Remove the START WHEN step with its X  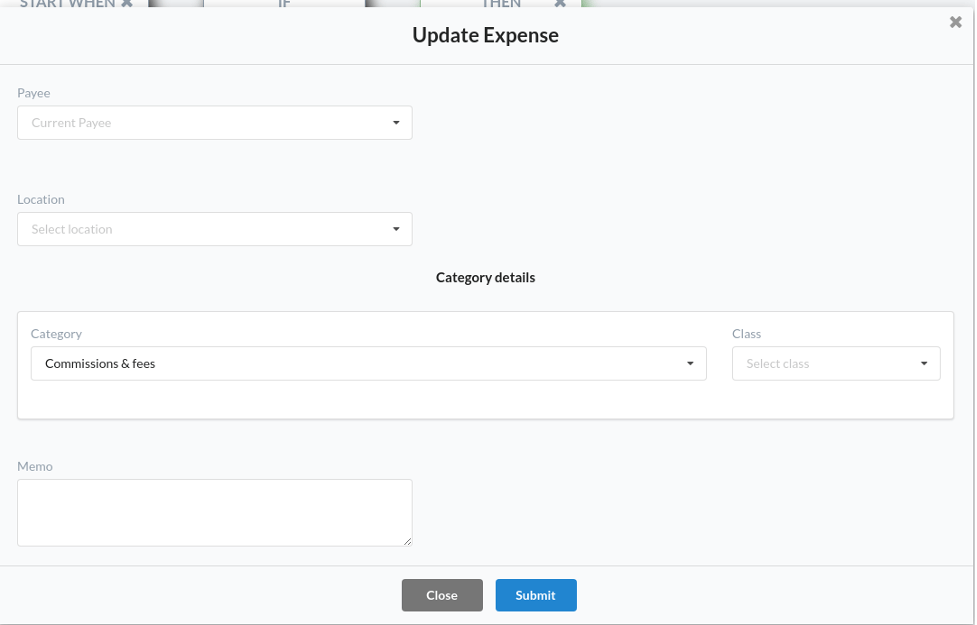pos(126,3)
